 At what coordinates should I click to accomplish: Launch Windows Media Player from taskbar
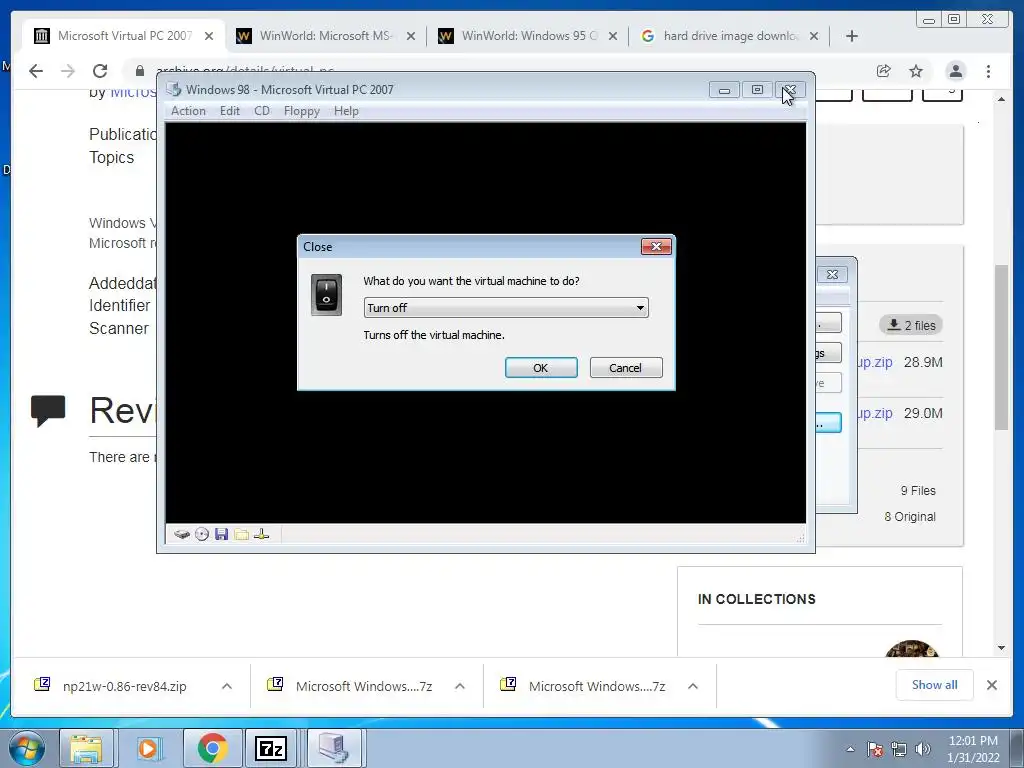tap(148, 748)
